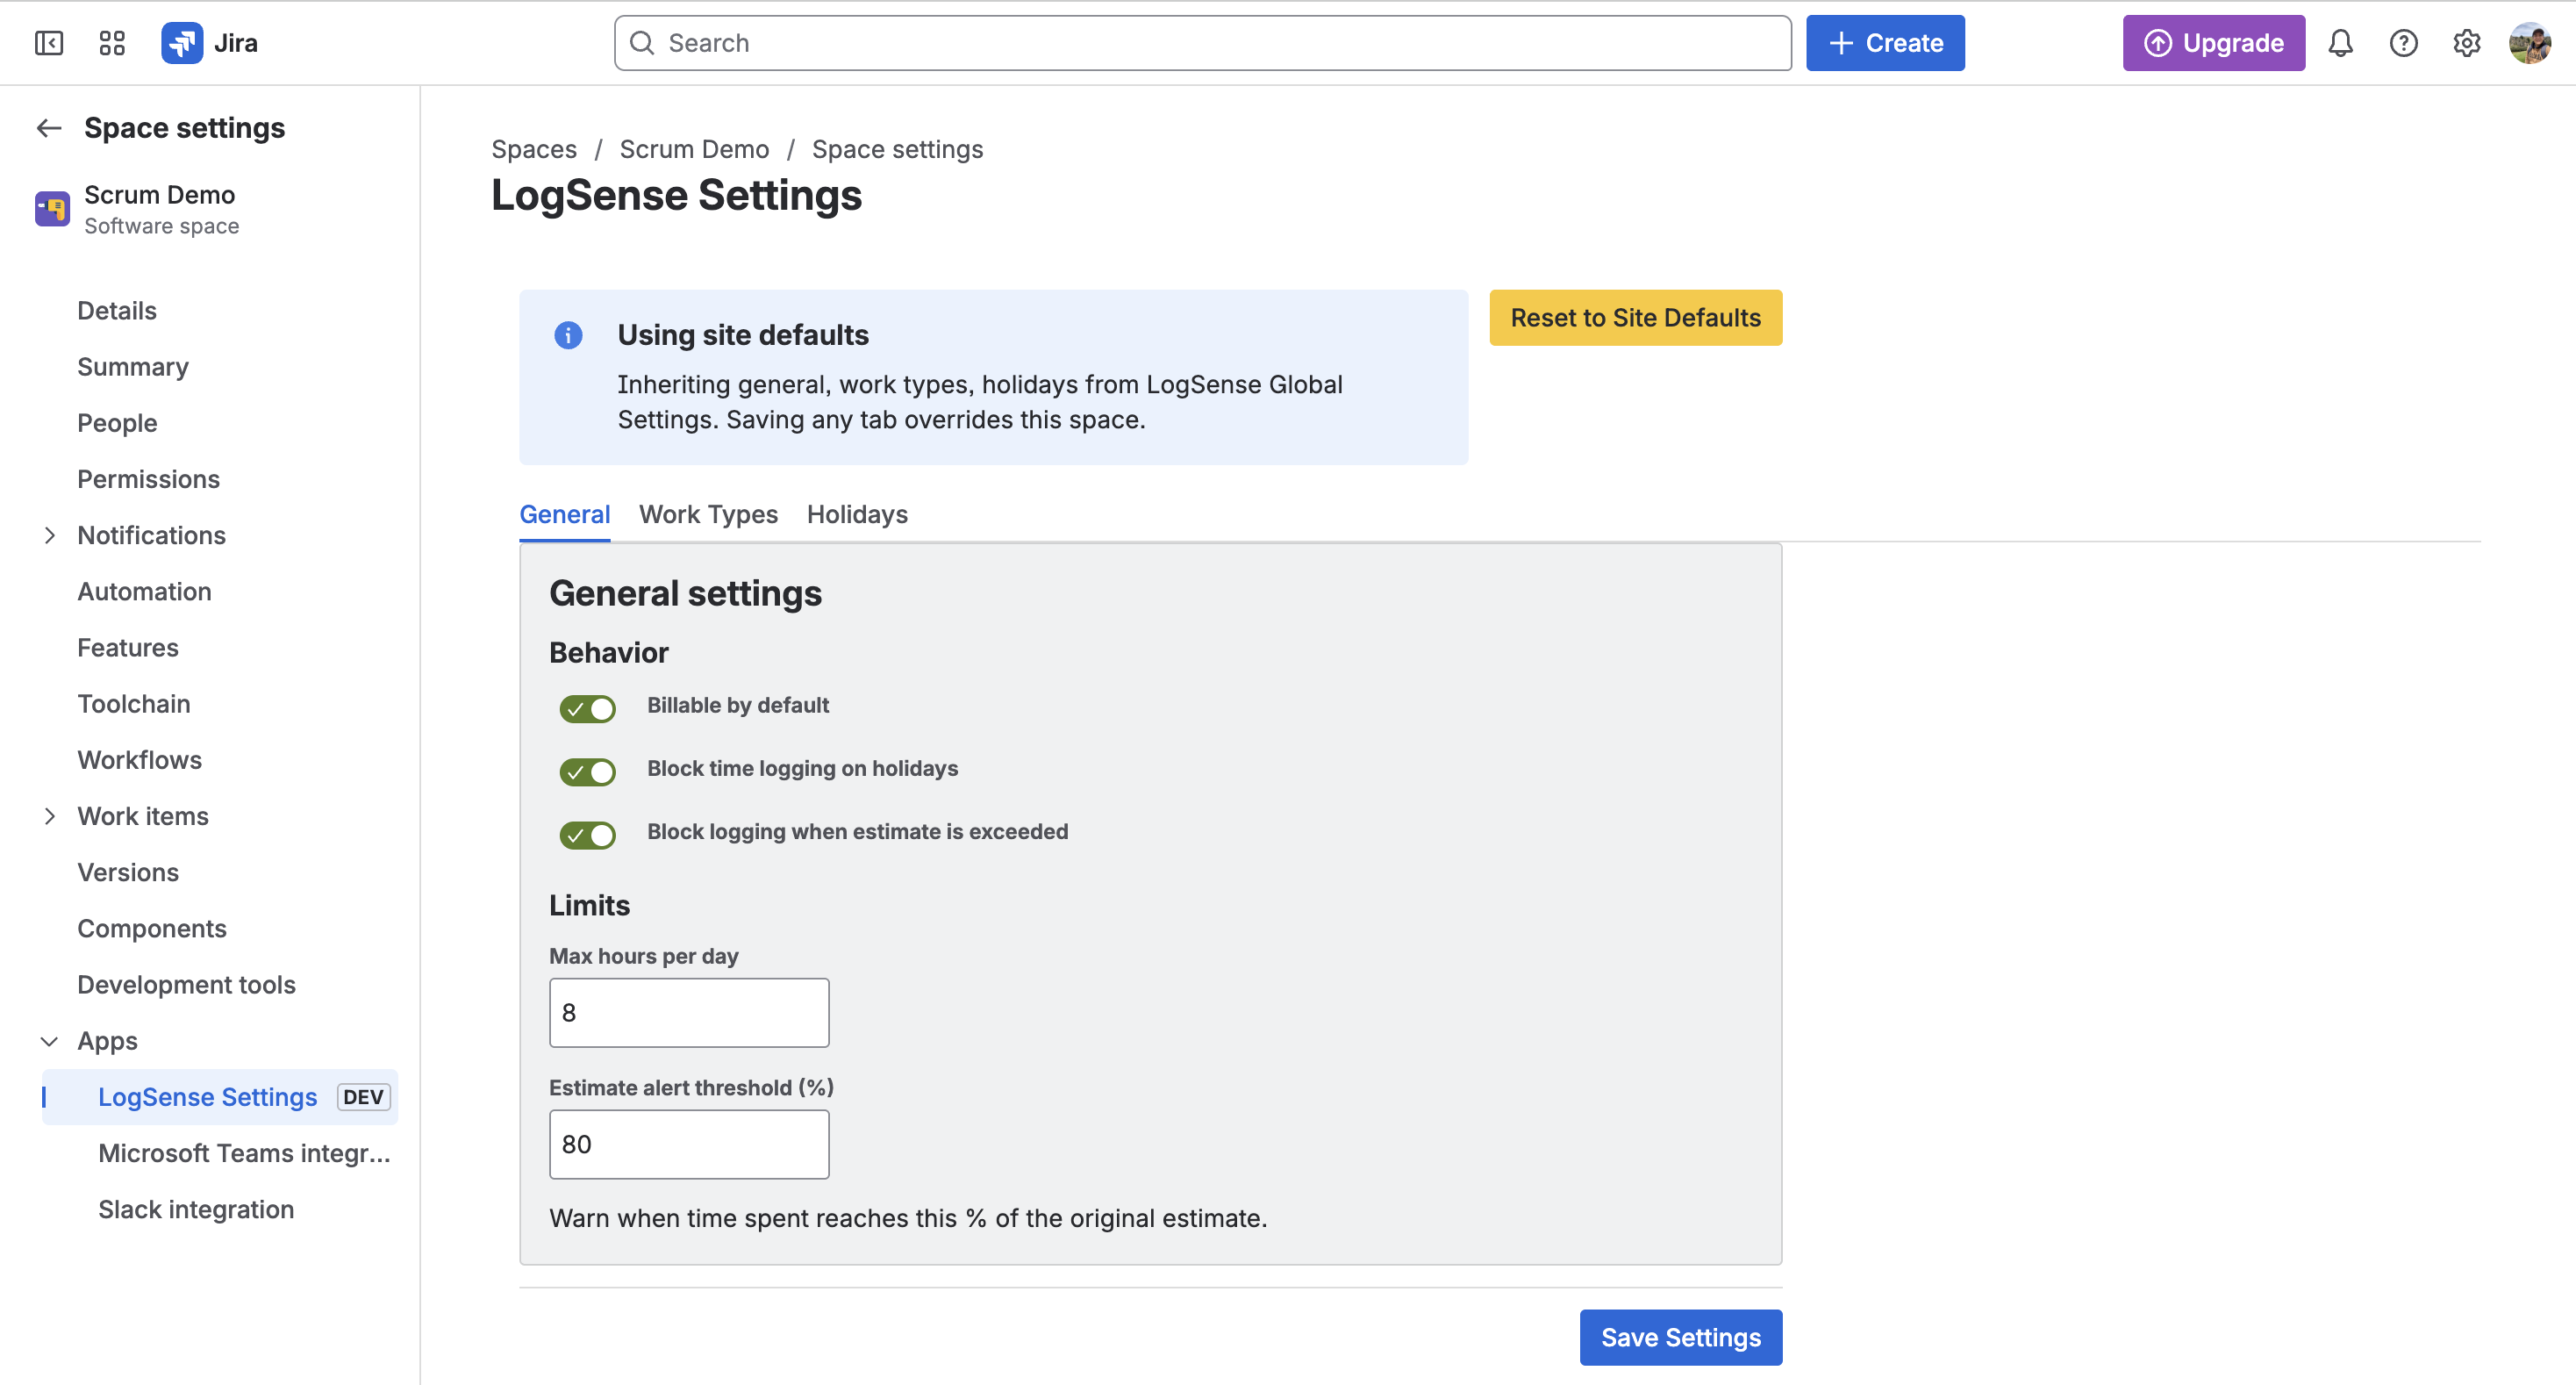
Task: Switch to the Holidays tab
Action: (857, 514)
